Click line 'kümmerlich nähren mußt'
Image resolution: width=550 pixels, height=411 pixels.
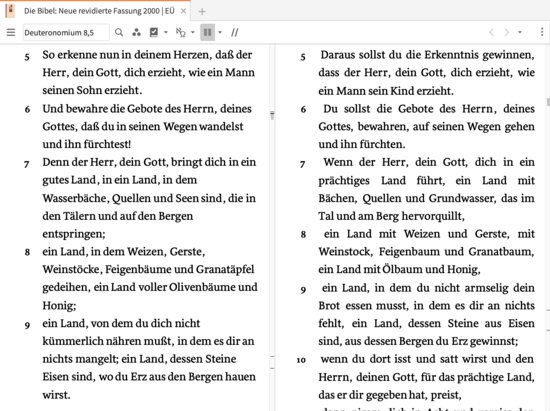[148, 341]
